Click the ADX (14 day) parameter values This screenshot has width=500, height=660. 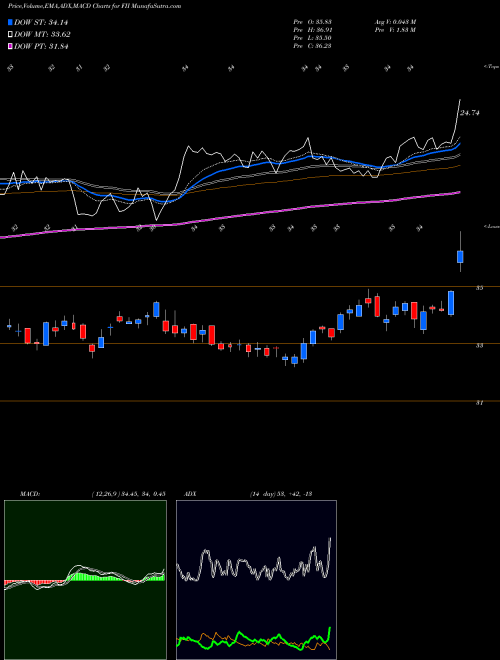[280, 494]
